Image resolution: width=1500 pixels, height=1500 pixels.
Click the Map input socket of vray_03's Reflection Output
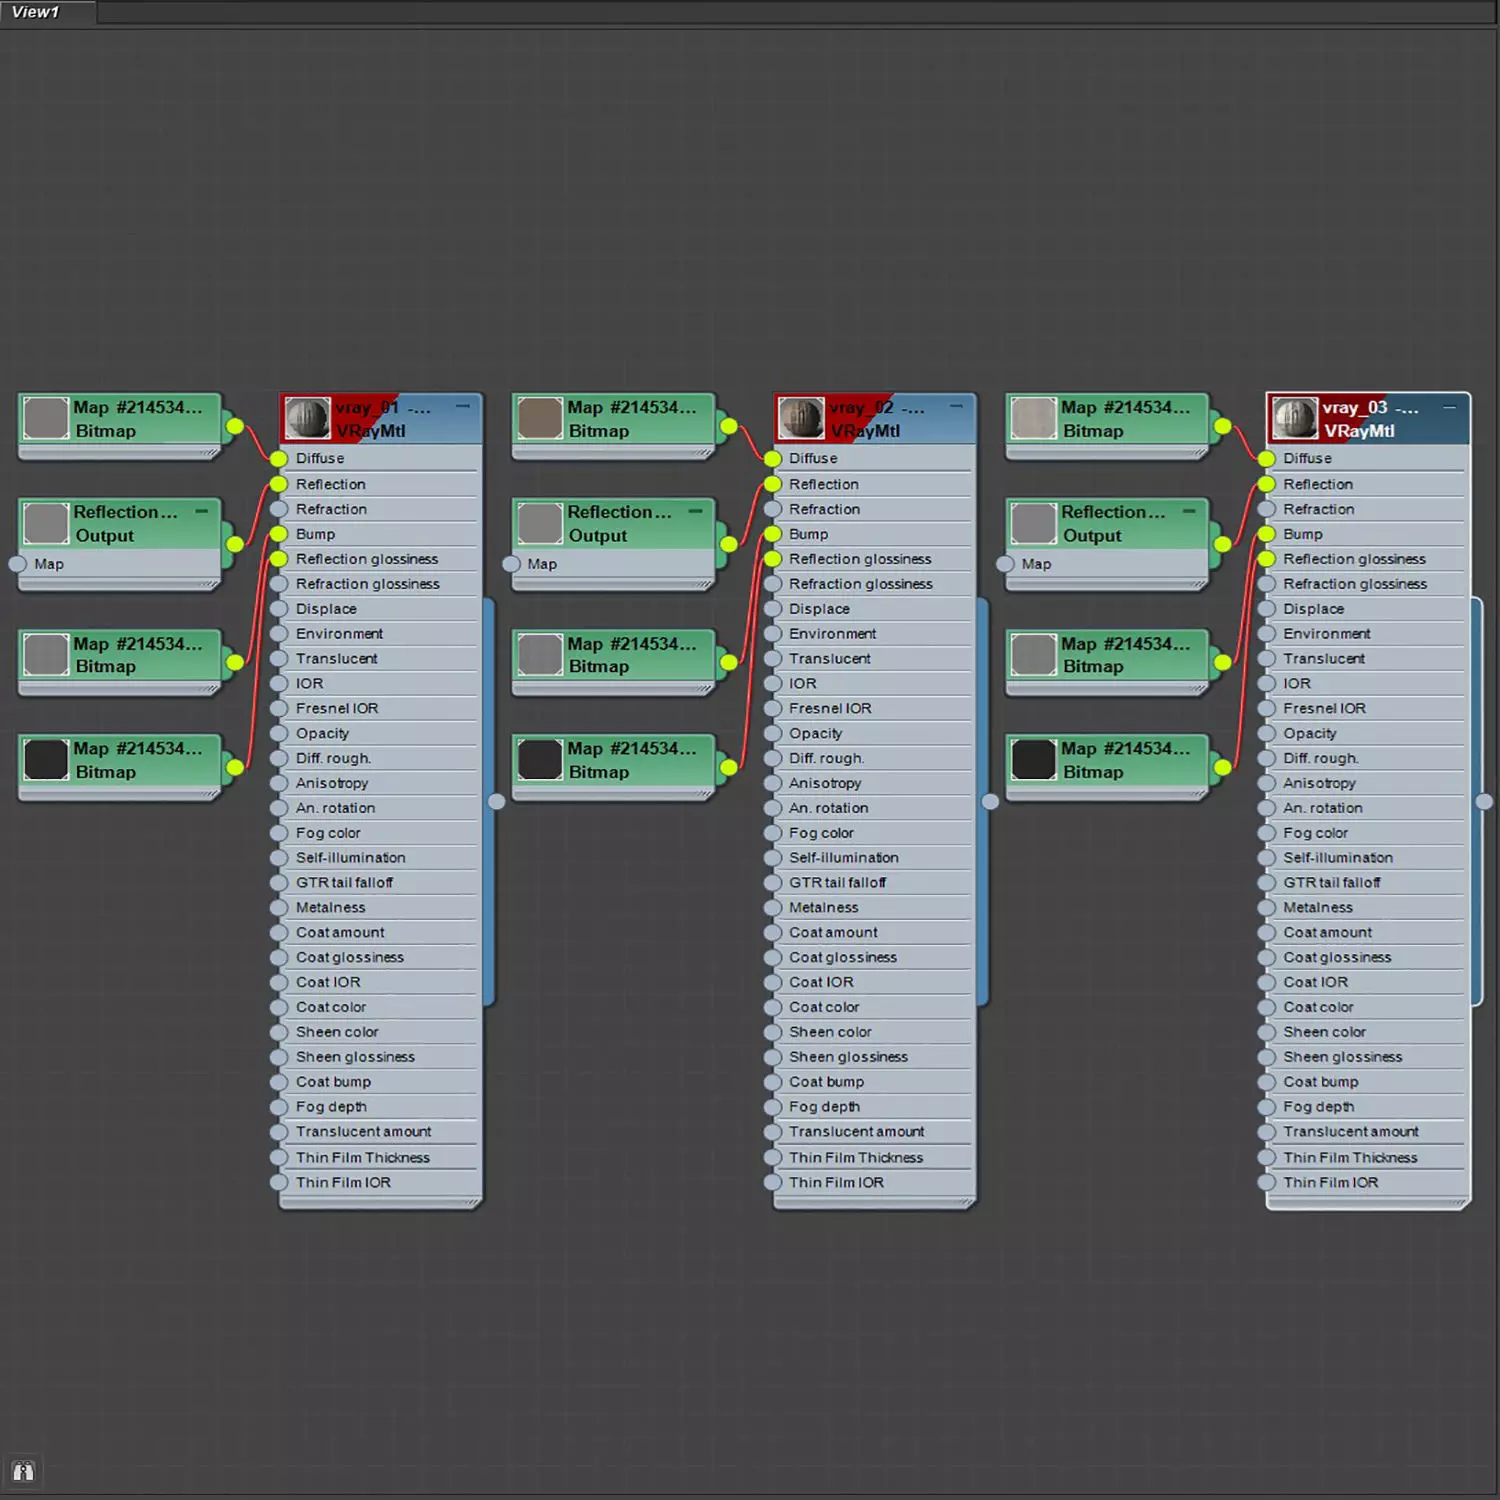tap(1005, 564)
